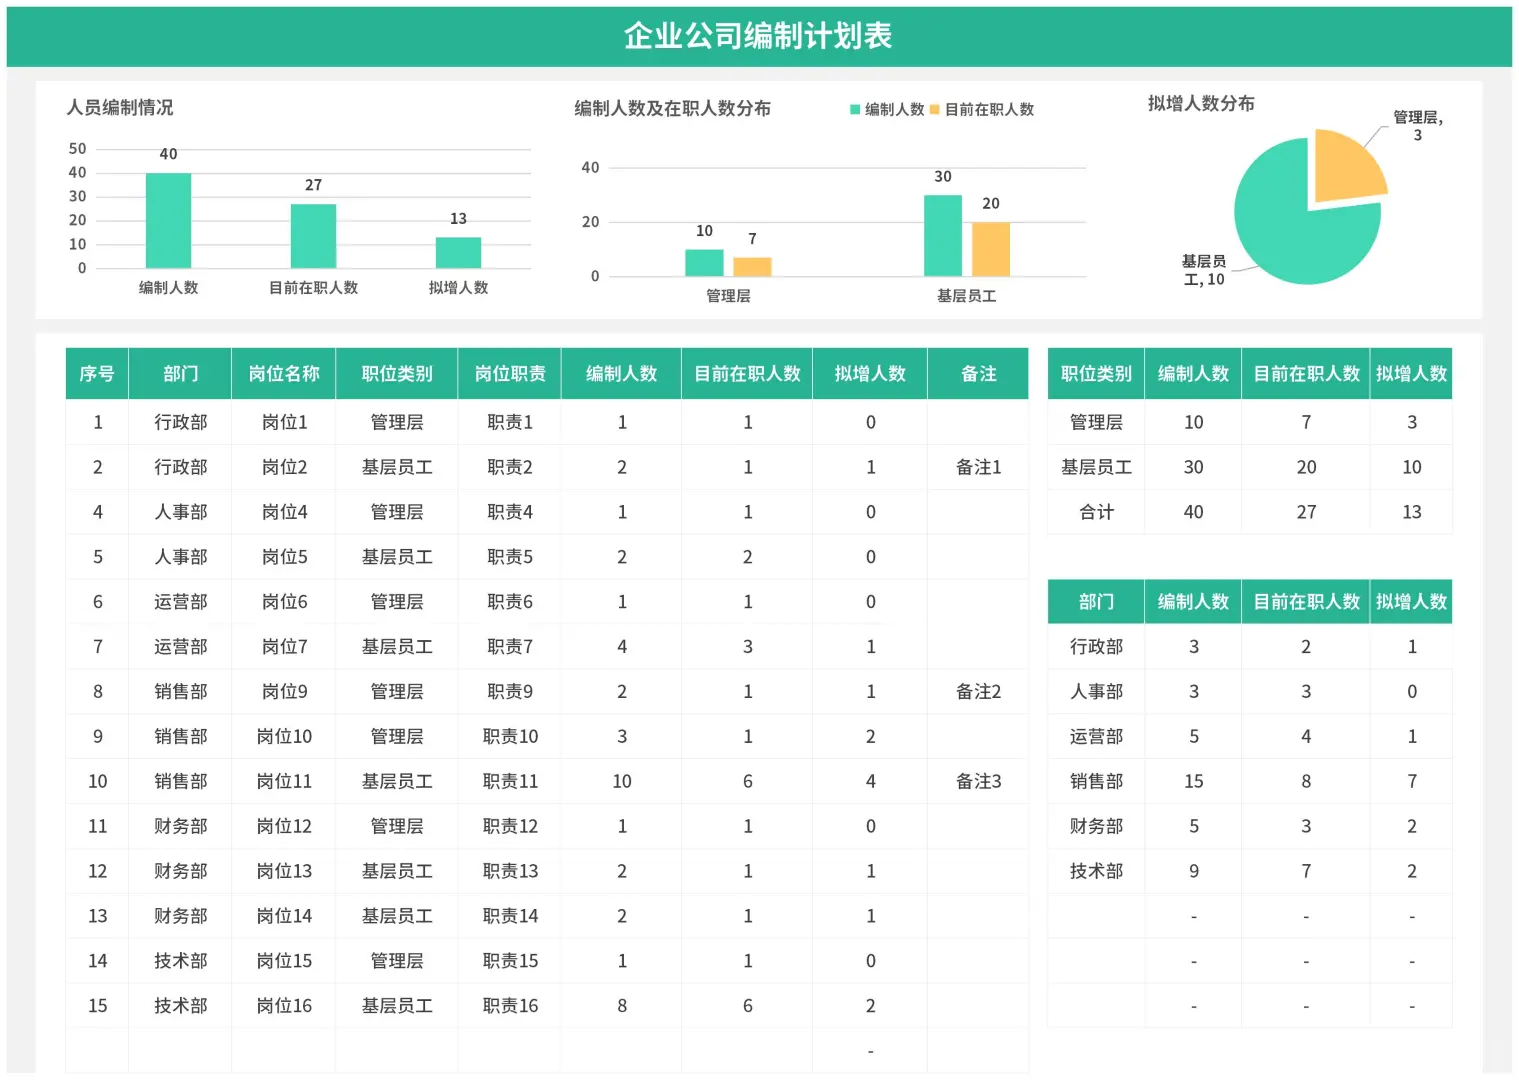The image size is (1519, 1080).
Task: Click cell 职责11
Action: click(510, 781)
